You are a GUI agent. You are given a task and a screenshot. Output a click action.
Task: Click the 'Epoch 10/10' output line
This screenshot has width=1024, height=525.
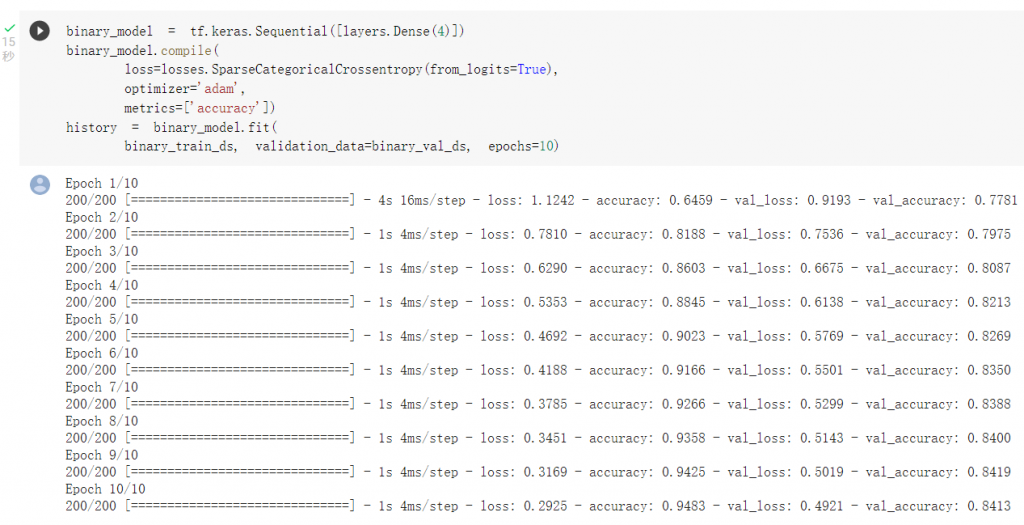point(105,489)
